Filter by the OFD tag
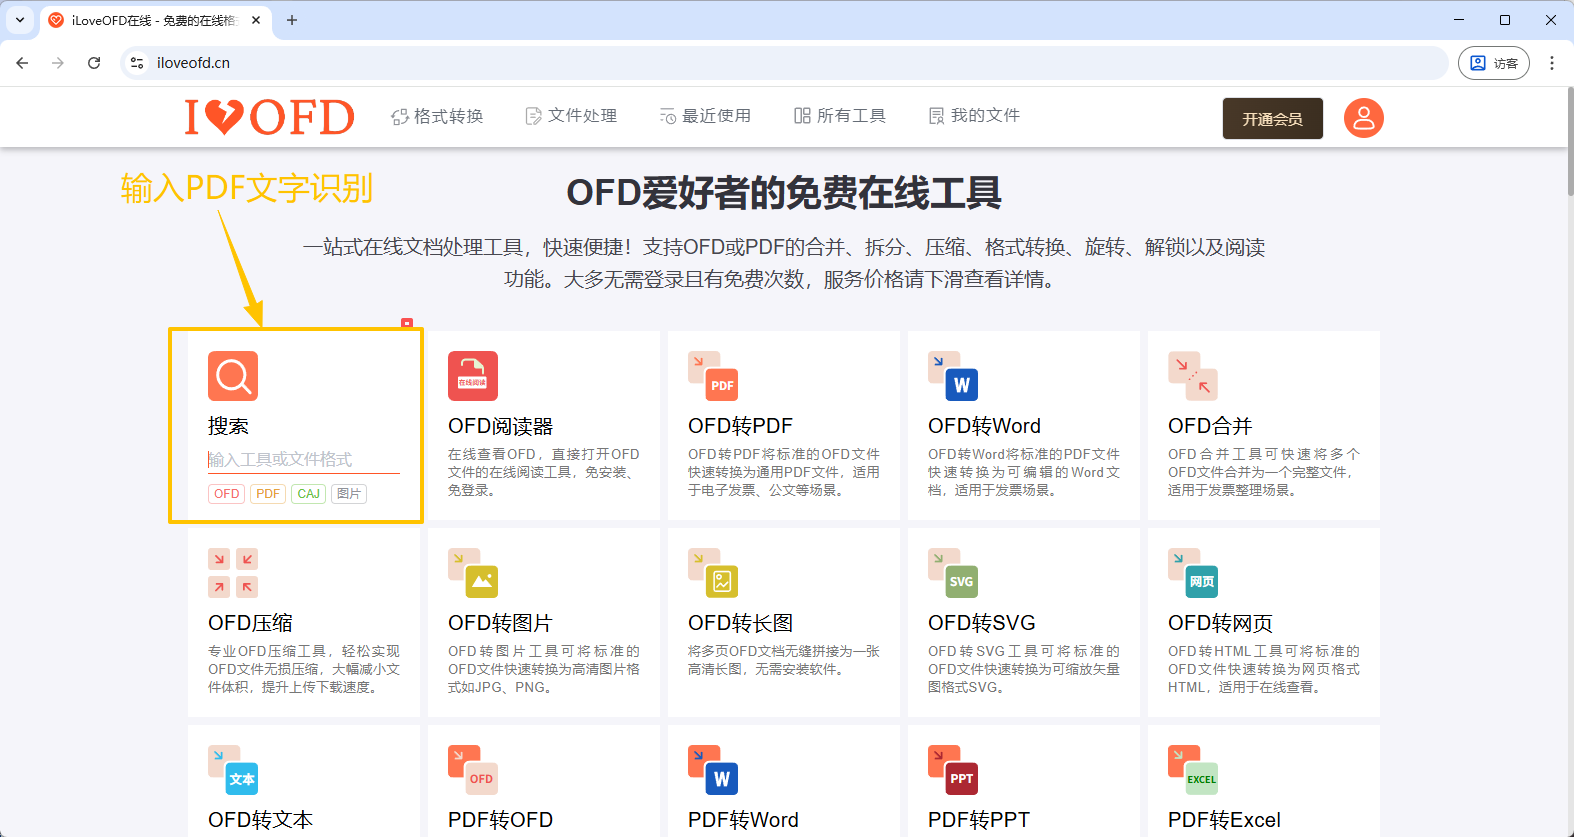The height and width of the screenshot is (837, 1574). (227, 494)
